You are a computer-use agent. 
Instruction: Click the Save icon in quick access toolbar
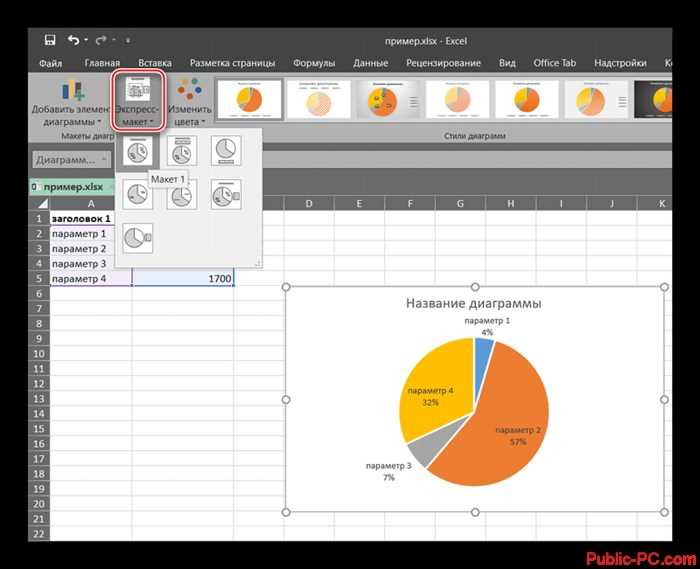click(x=50, y=40)
